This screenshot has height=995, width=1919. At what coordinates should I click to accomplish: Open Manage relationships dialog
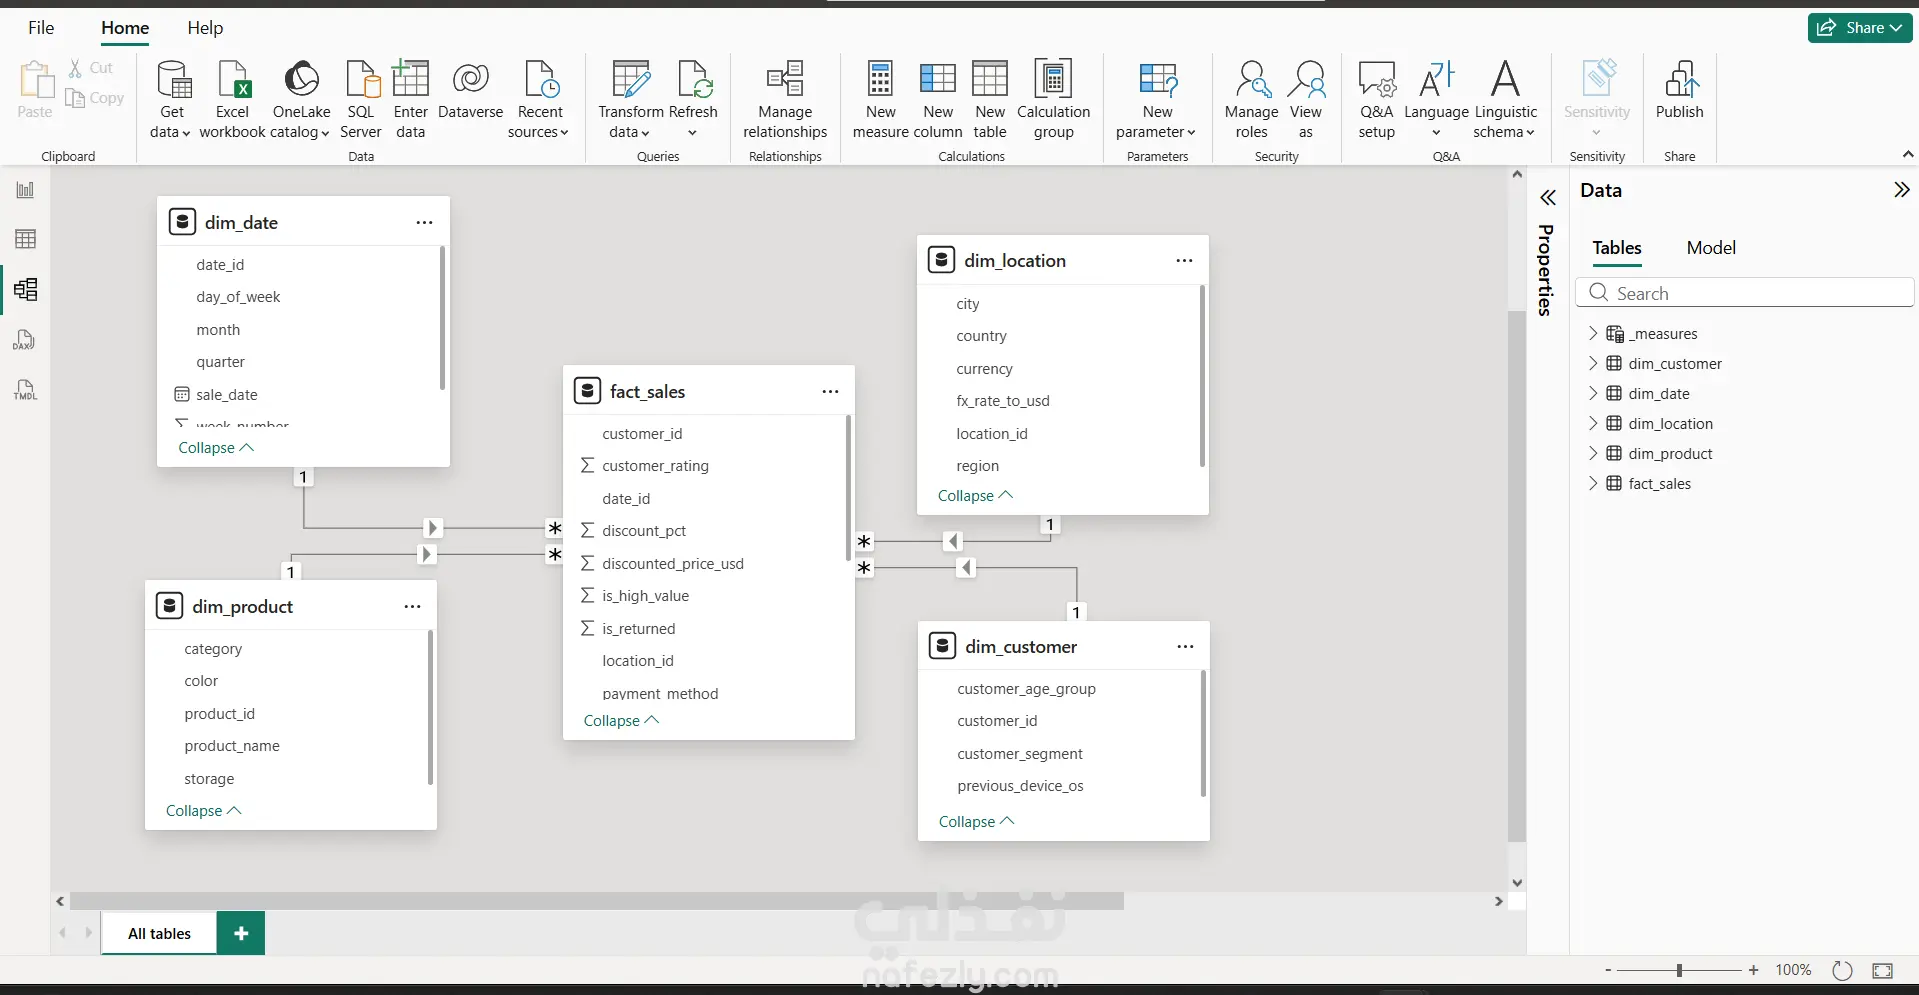pyautogui.click(x=785, y=99)
